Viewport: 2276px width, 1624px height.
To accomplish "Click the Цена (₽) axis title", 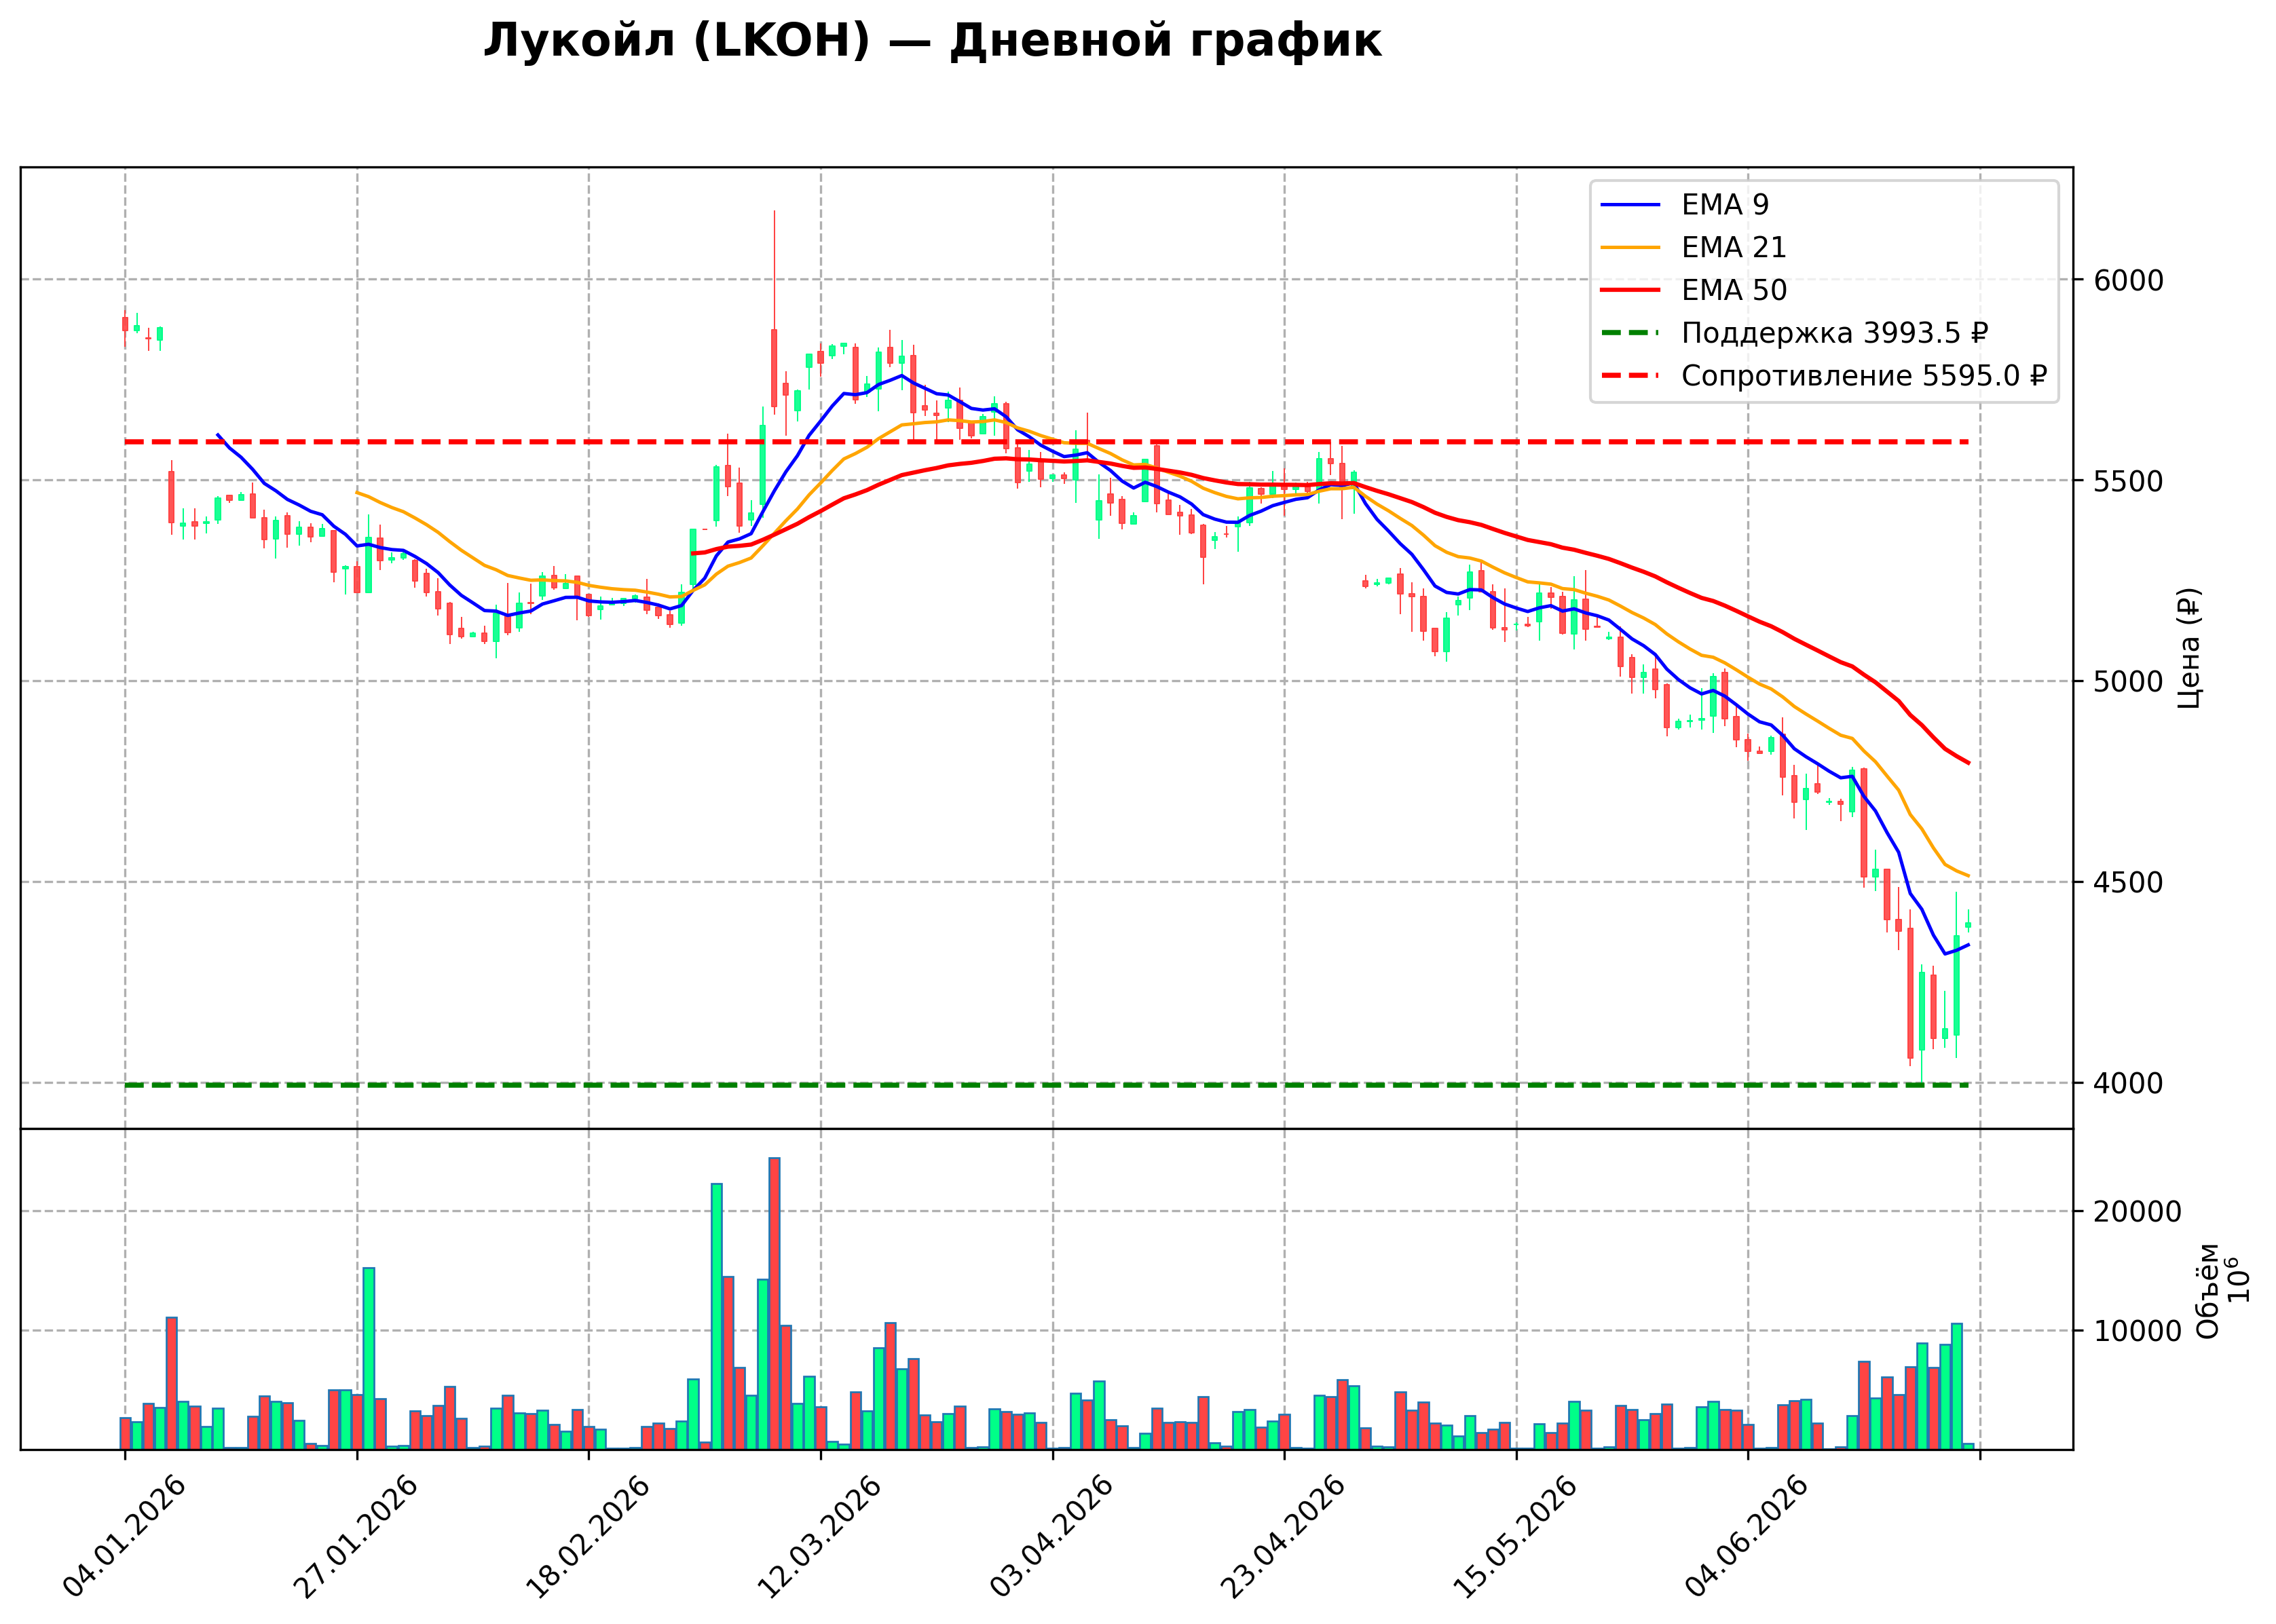I will click(2190, 648).
